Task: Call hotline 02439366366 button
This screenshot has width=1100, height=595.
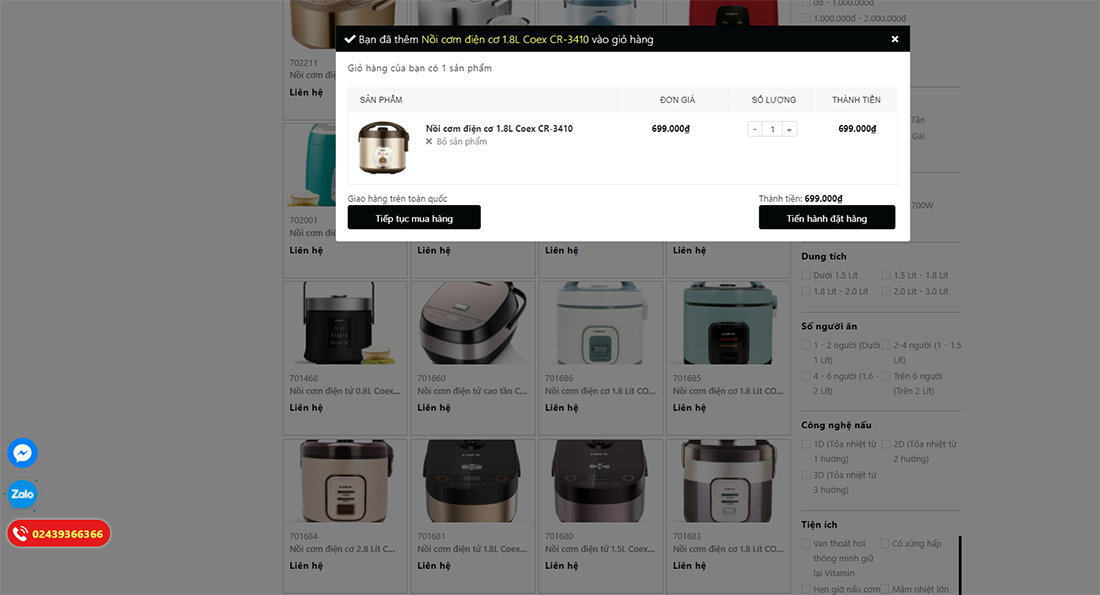Action: click(59, 534)
